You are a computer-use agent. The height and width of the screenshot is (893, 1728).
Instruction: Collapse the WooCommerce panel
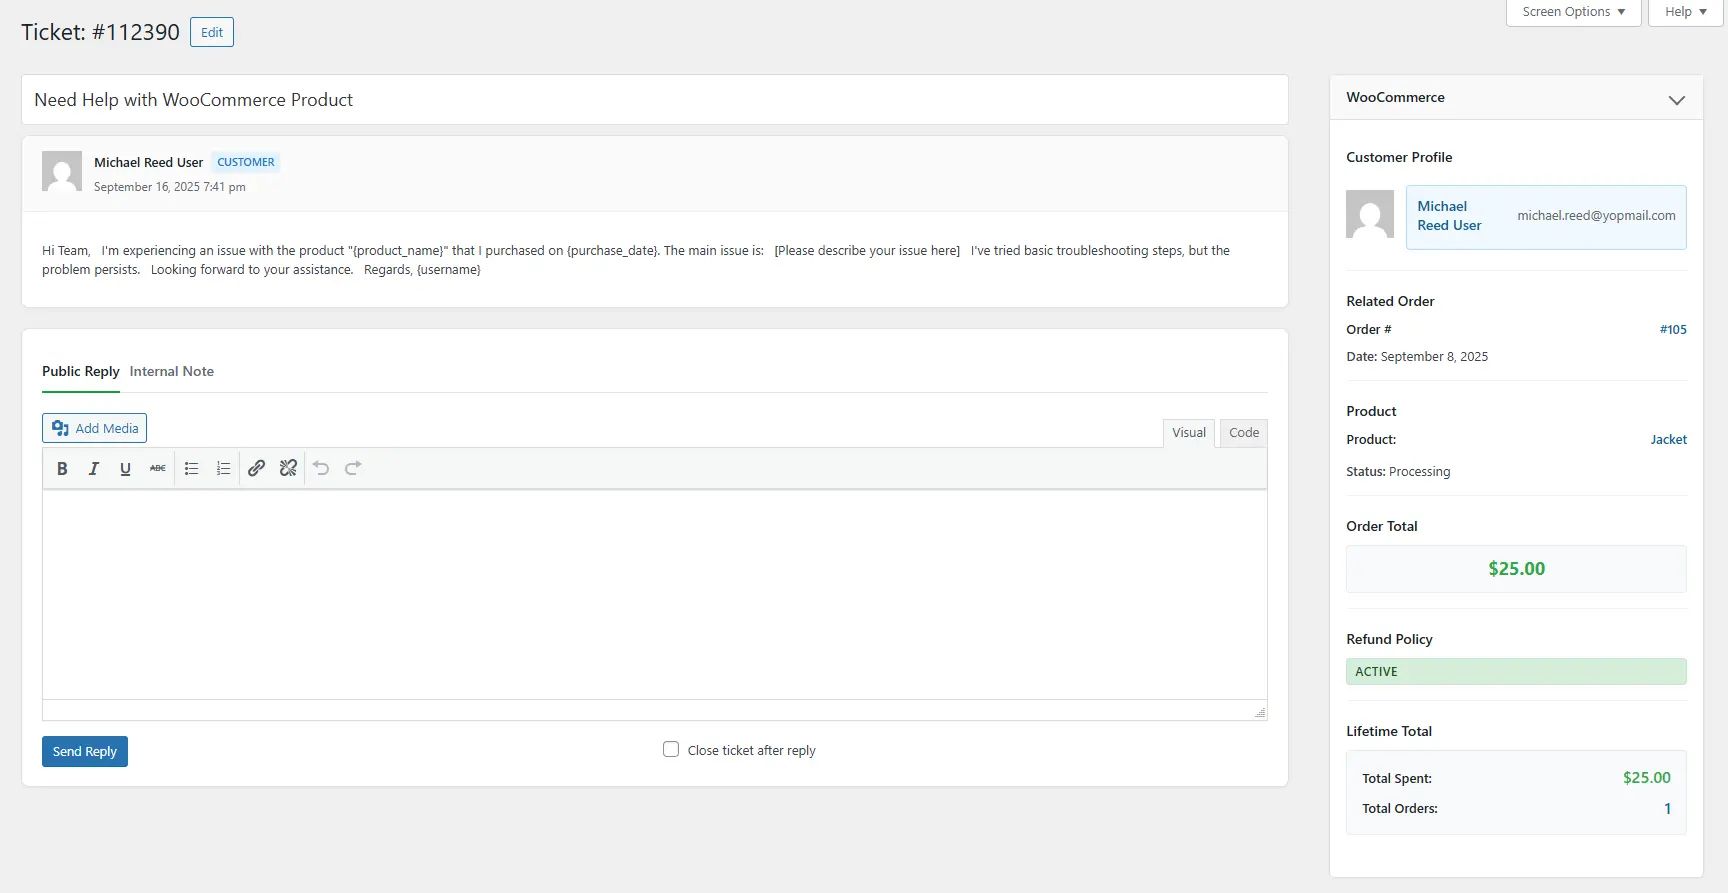point(1676,99)
